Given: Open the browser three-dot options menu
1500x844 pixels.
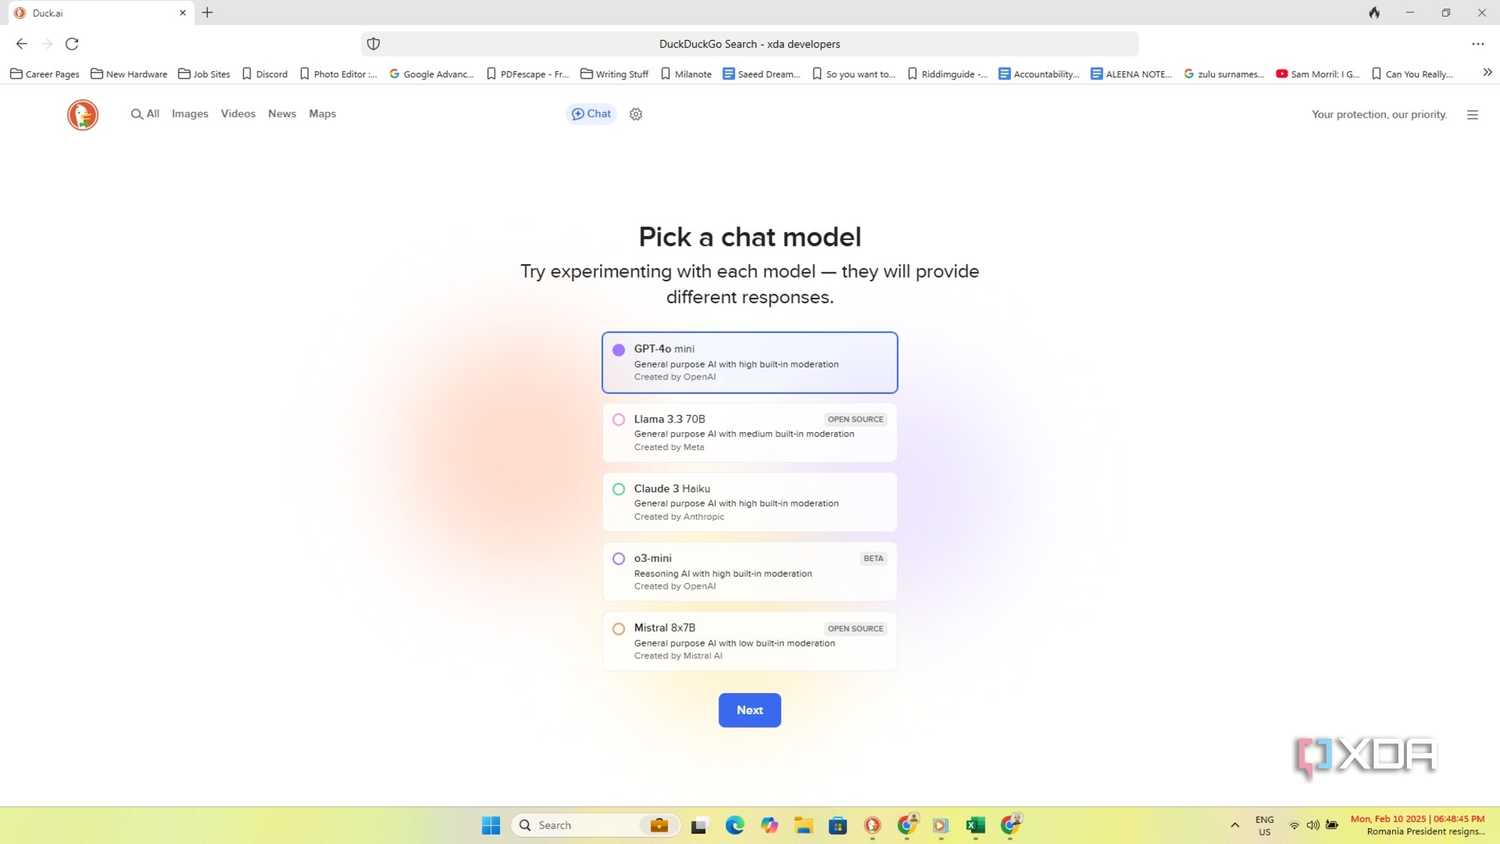Looking at the screenshot, I should [1478, 44].
